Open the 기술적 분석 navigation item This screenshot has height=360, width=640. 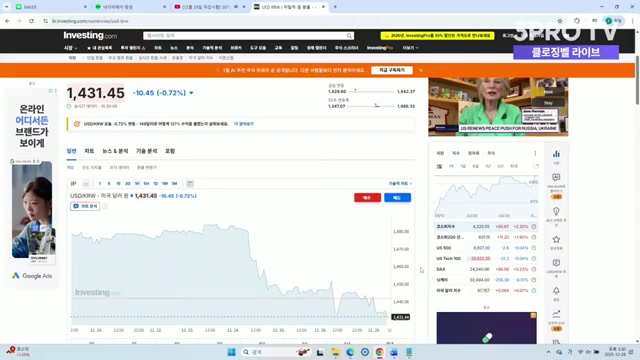coord(212,48)
